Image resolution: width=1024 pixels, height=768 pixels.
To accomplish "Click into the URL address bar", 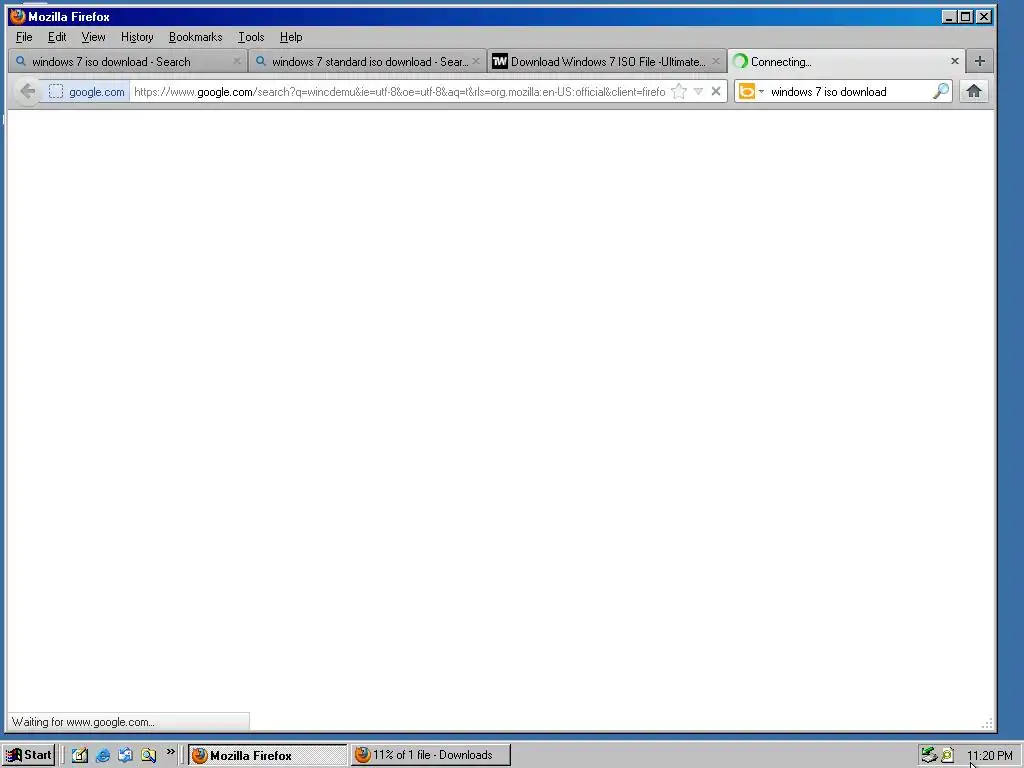I will tap(399, 91).
